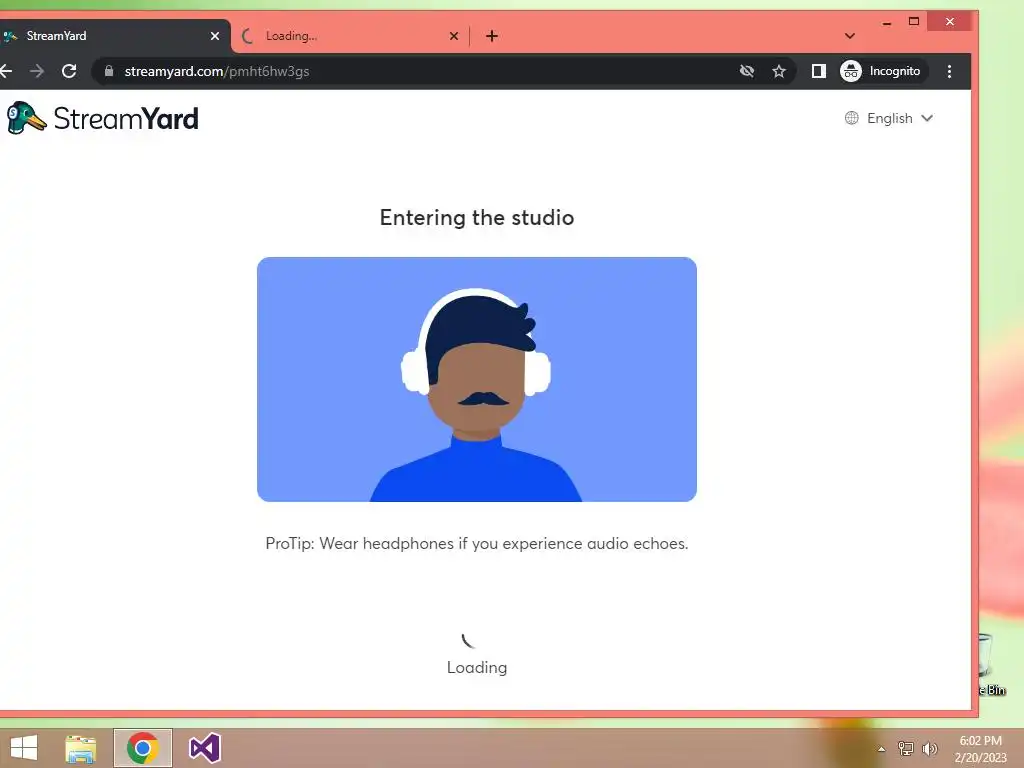This screenshot has width=1024, height=768.
Task: Click the volume speaker tray icon
Action: pyautogui.click(x=929, y=749)
